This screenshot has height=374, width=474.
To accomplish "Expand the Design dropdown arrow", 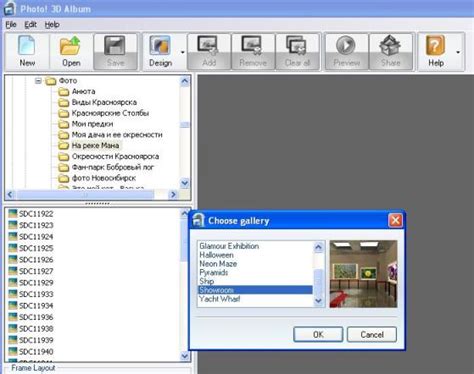I will 183,52.
